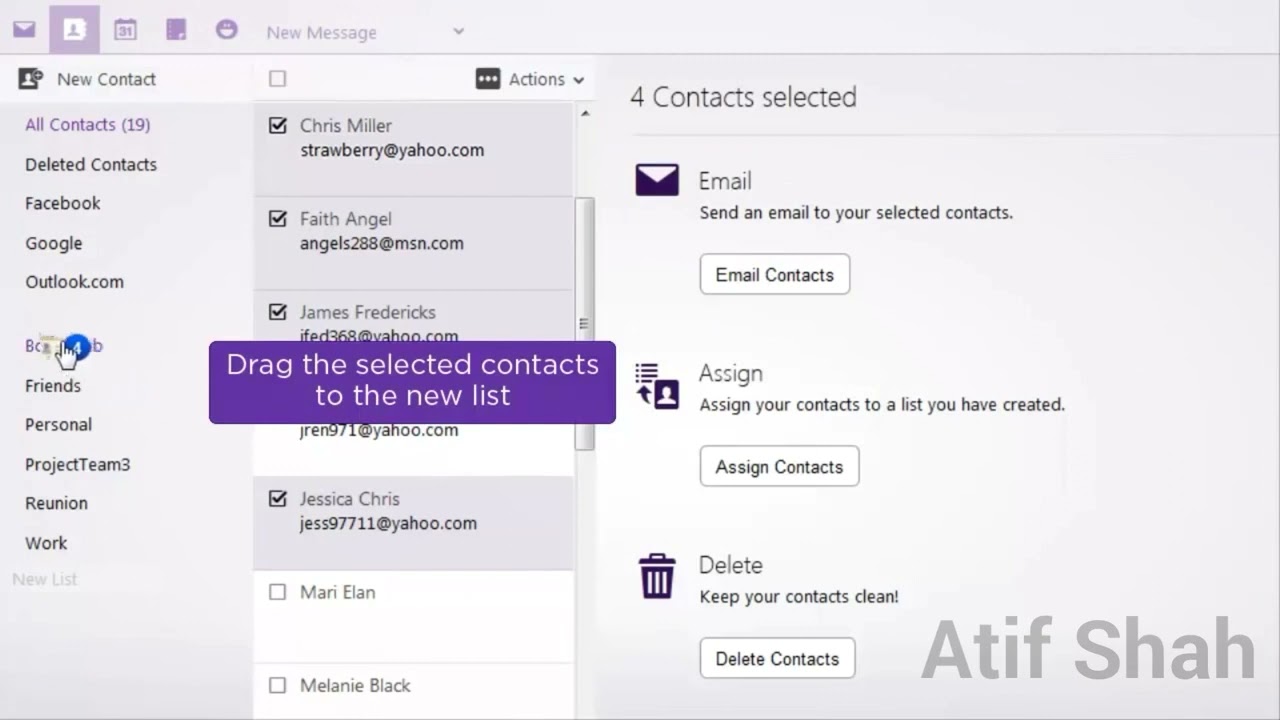
Task: Open the Contacts icon in top bar
Action: click(x=74, y=29)
